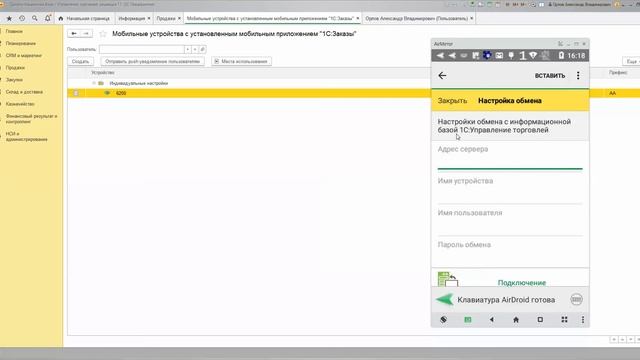Toggle green keyboard icon in AirMirror bar
Image resolution: width=640 pixels, height=360 pixels.
468,320
